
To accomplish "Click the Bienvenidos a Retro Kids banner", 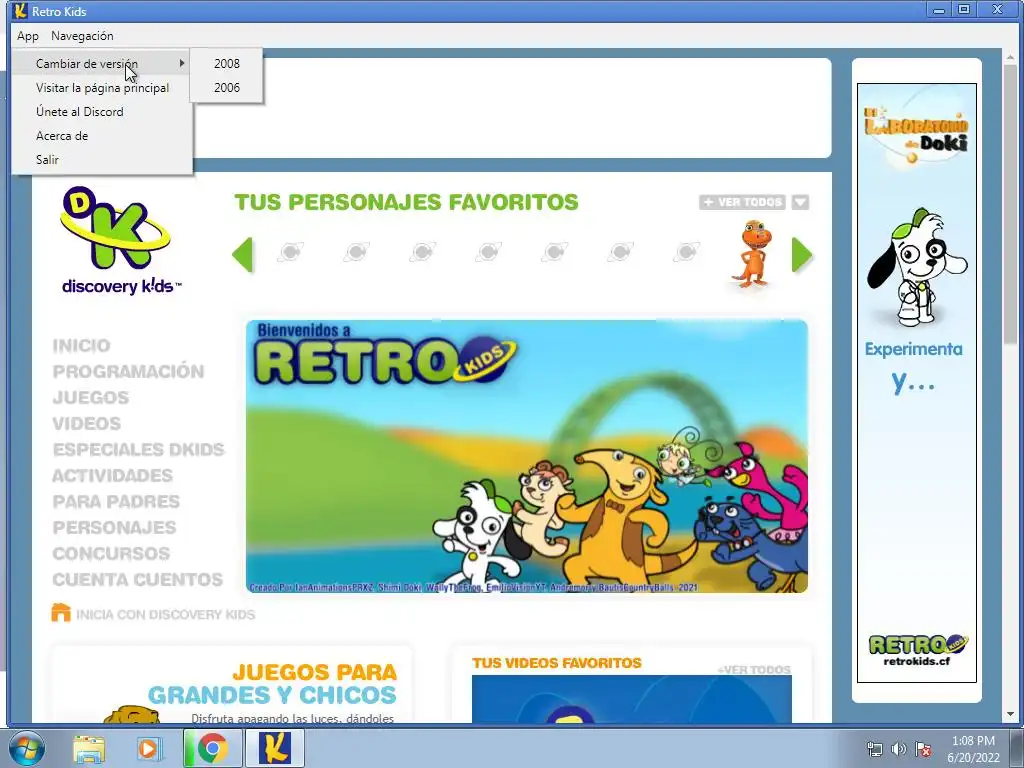I will click(x=526, y=456).
